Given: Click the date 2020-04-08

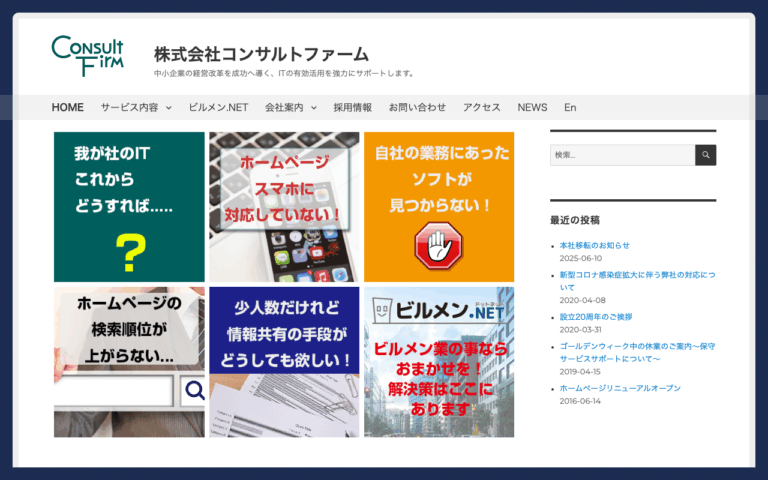Looking at the screenshot, I should 582,300.
